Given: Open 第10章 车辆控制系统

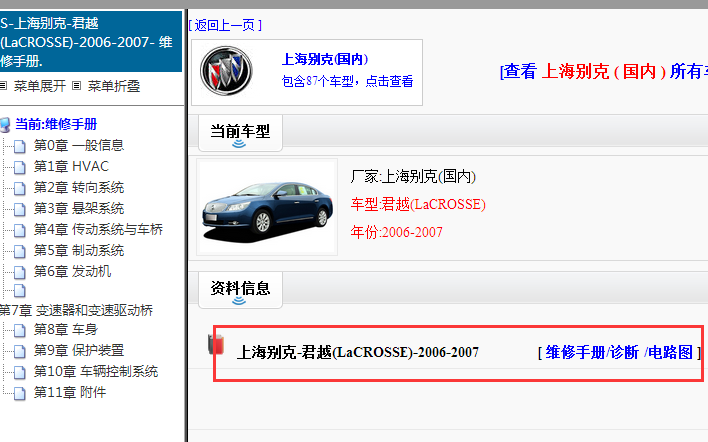Looking at the screenshot, I should point(96,372).
